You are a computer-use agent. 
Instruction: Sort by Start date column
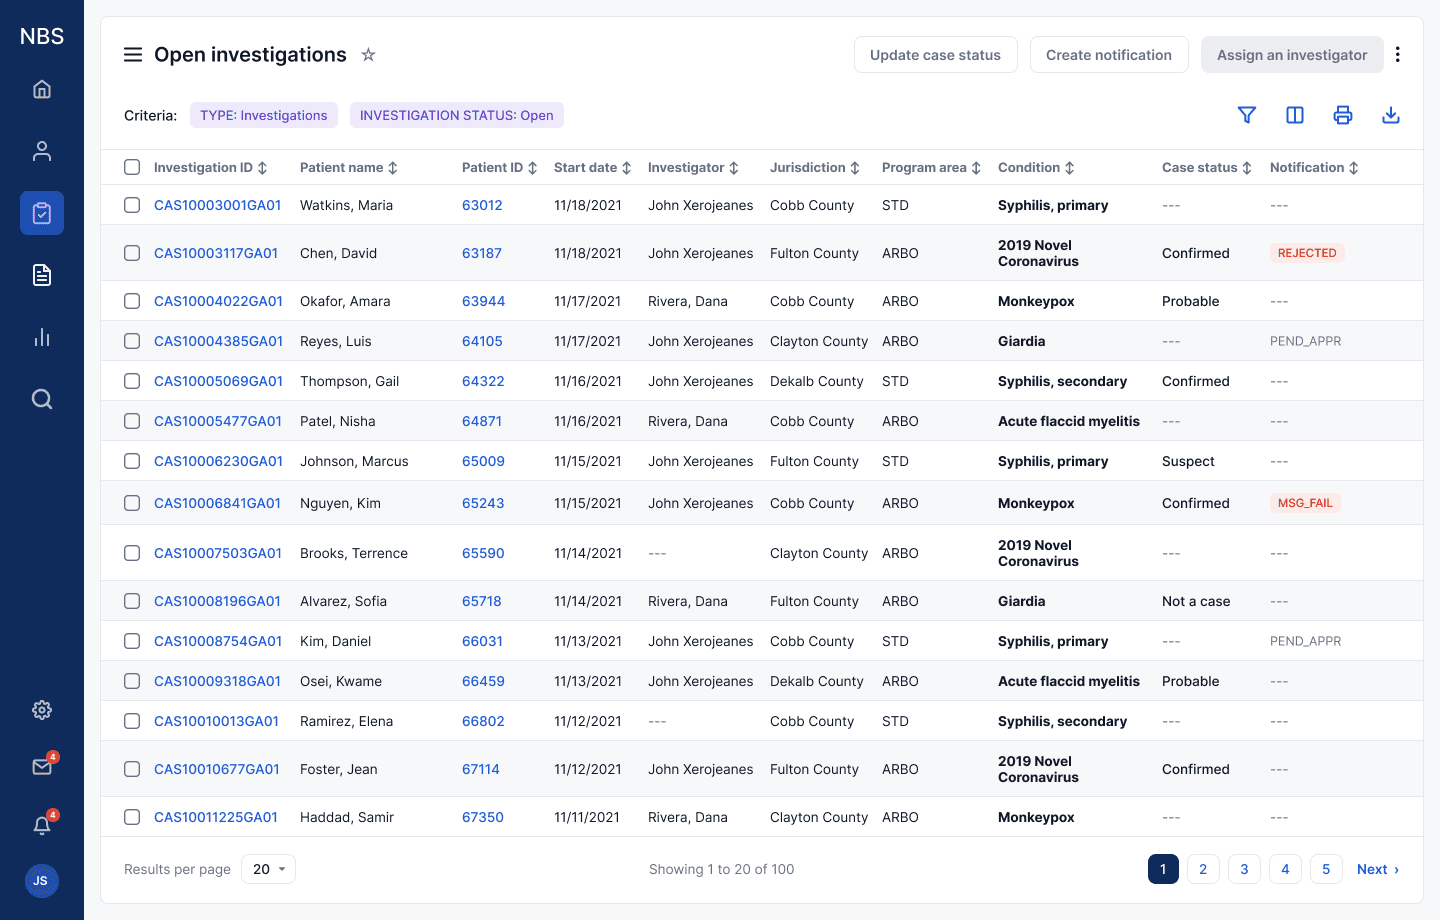pos(593,168)
